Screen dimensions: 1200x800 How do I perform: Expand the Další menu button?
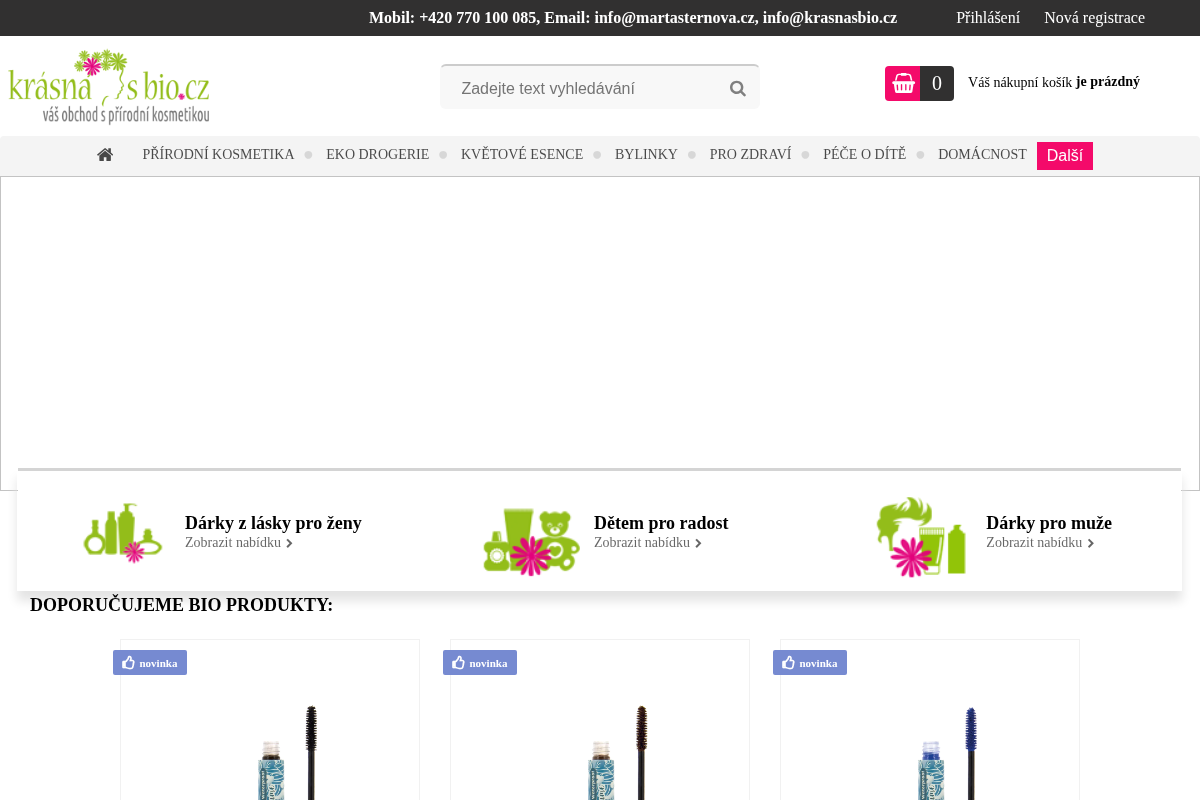point(1065,156)
